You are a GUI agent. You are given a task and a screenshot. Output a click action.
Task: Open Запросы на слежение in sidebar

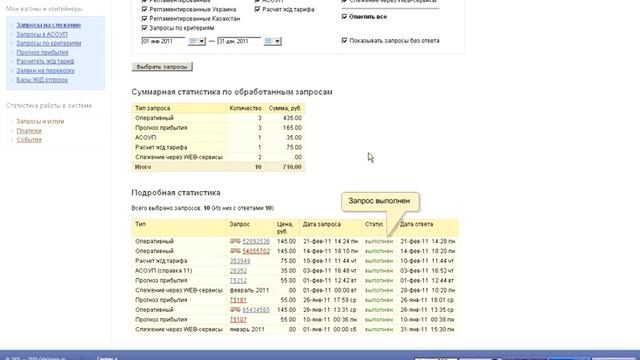[x=49, y=25]
